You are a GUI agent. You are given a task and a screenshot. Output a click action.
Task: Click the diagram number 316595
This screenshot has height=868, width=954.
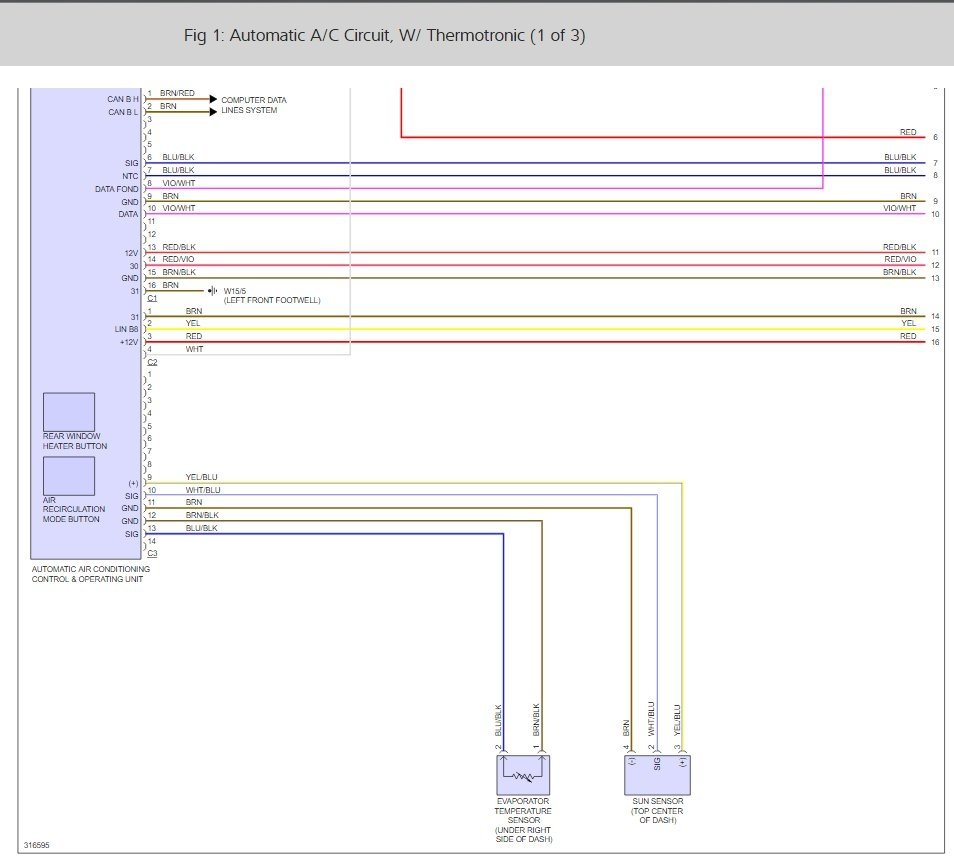(36, 845)
